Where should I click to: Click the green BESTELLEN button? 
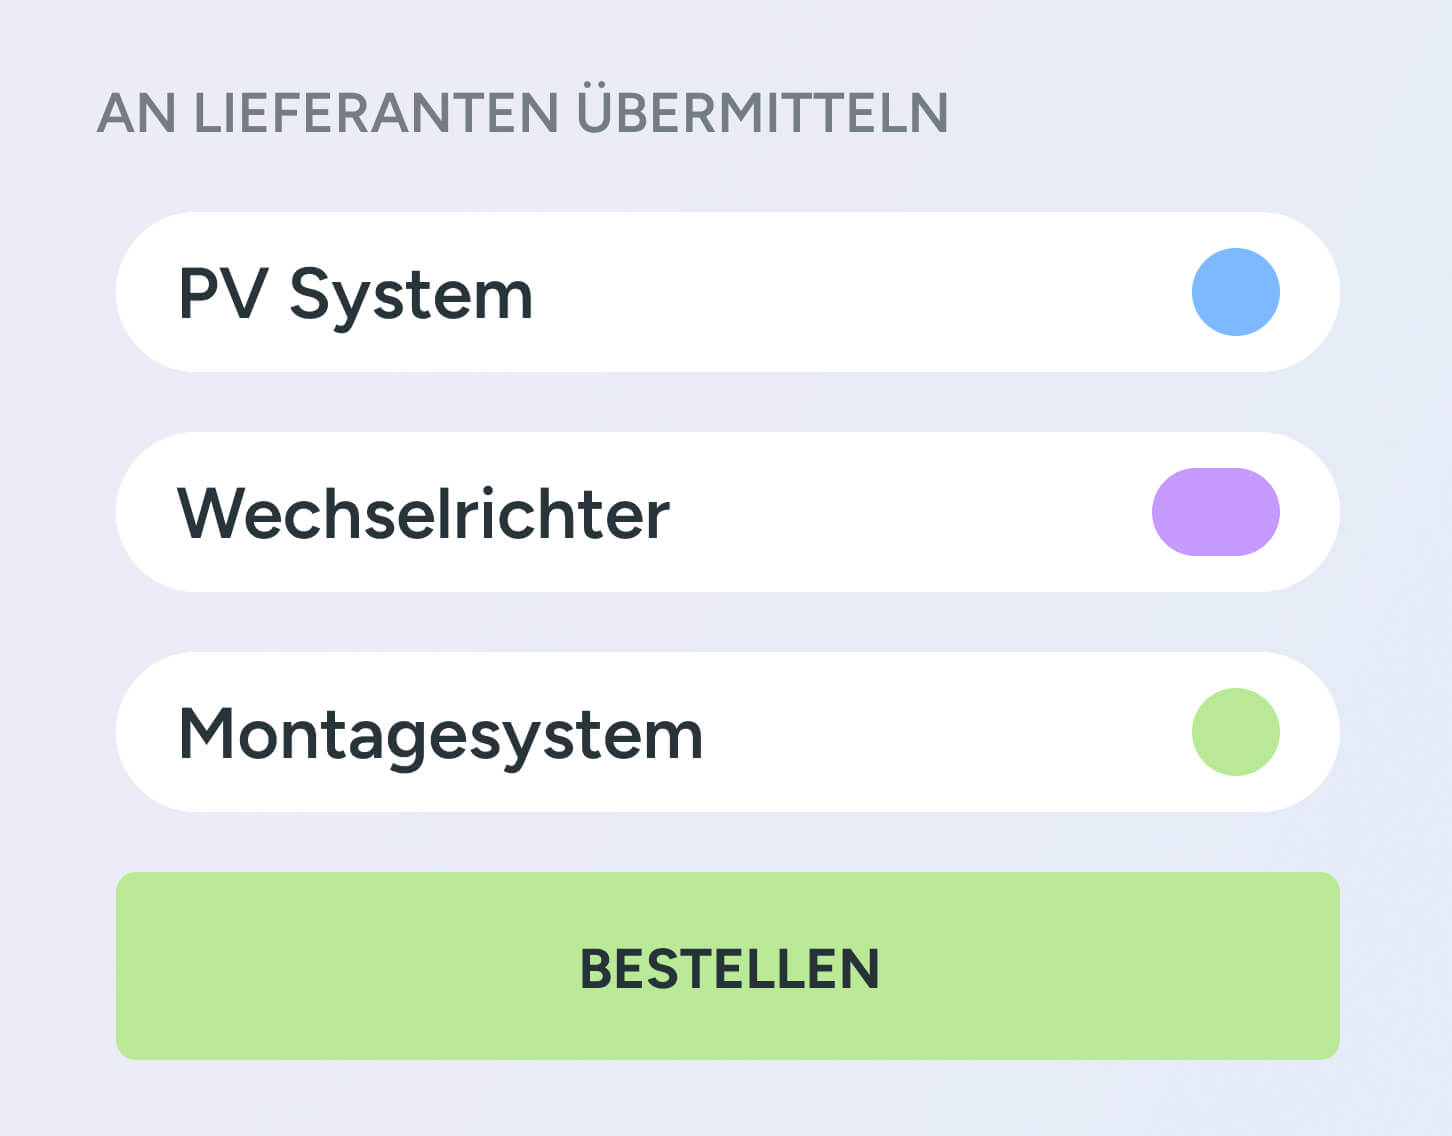click(727, 965)
